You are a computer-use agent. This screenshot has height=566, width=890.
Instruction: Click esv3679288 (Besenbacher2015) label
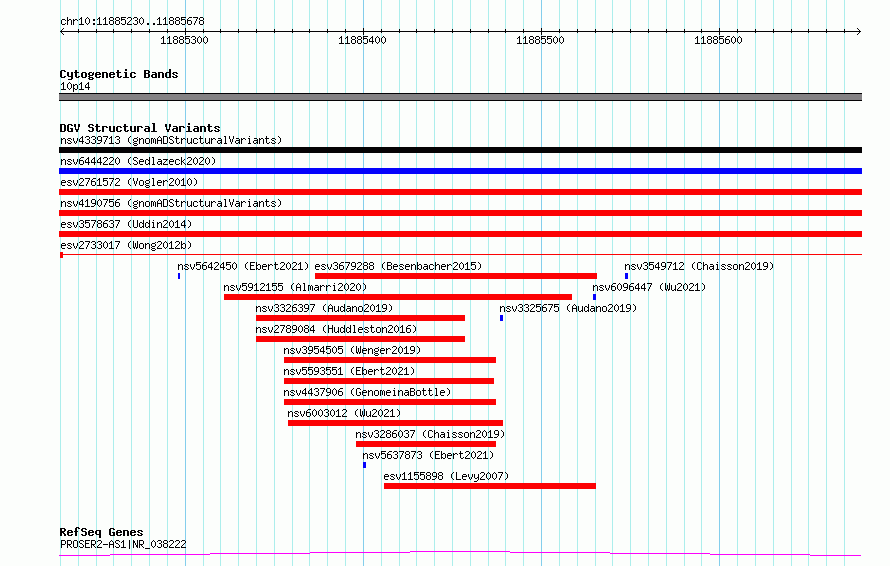coord(398,266)
